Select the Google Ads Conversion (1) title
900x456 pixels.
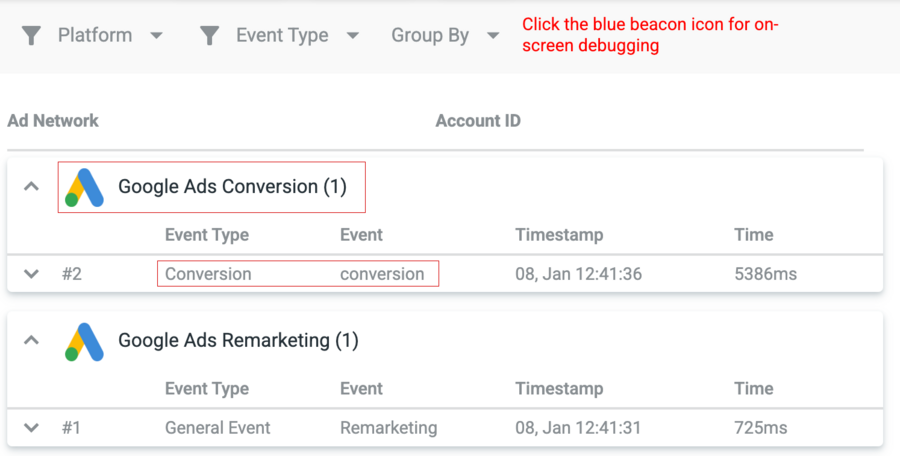pyautogui.click(x=232, y=187)
